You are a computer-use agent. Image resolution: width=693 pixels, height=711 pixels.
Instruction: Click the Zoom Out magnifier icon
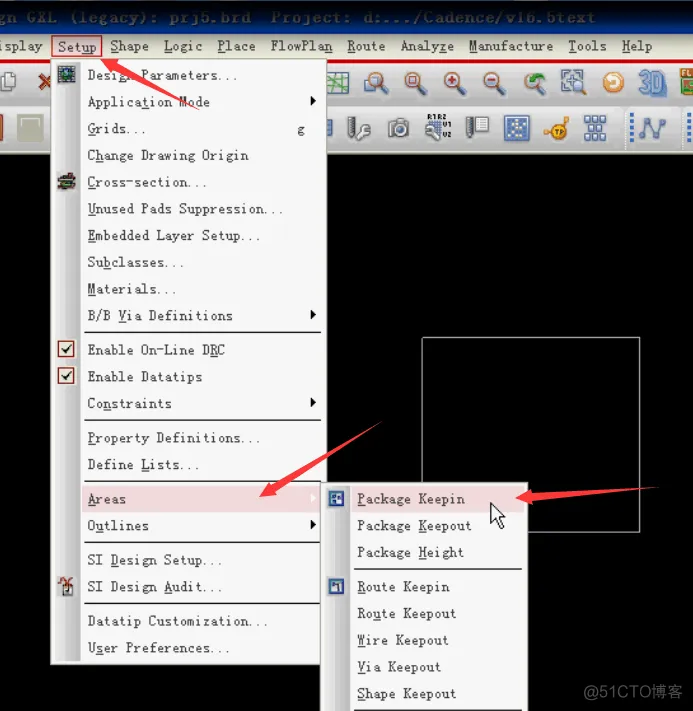click(x=494, y=83)
